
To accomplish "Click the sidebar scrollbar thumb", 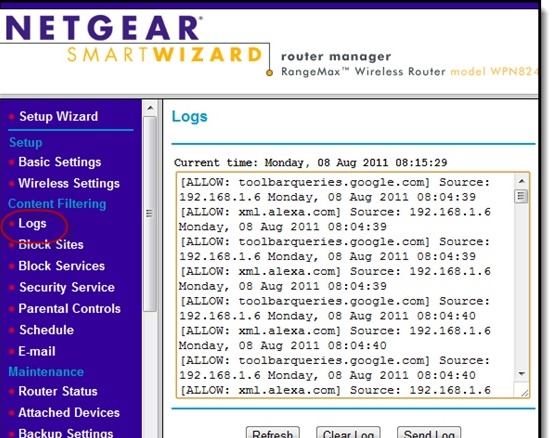I will point(150,214).
